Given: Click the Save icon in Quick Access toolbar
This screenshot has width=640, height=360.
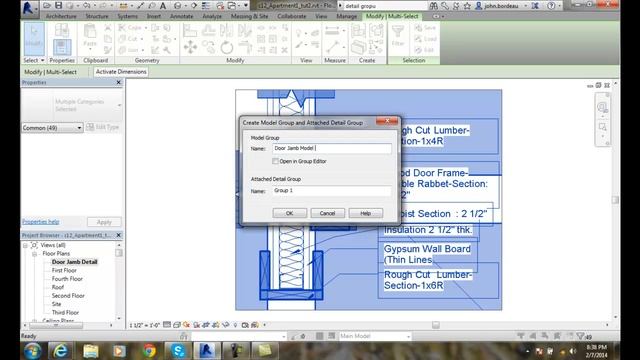Looking at the screenshot, I should (58, 6).
